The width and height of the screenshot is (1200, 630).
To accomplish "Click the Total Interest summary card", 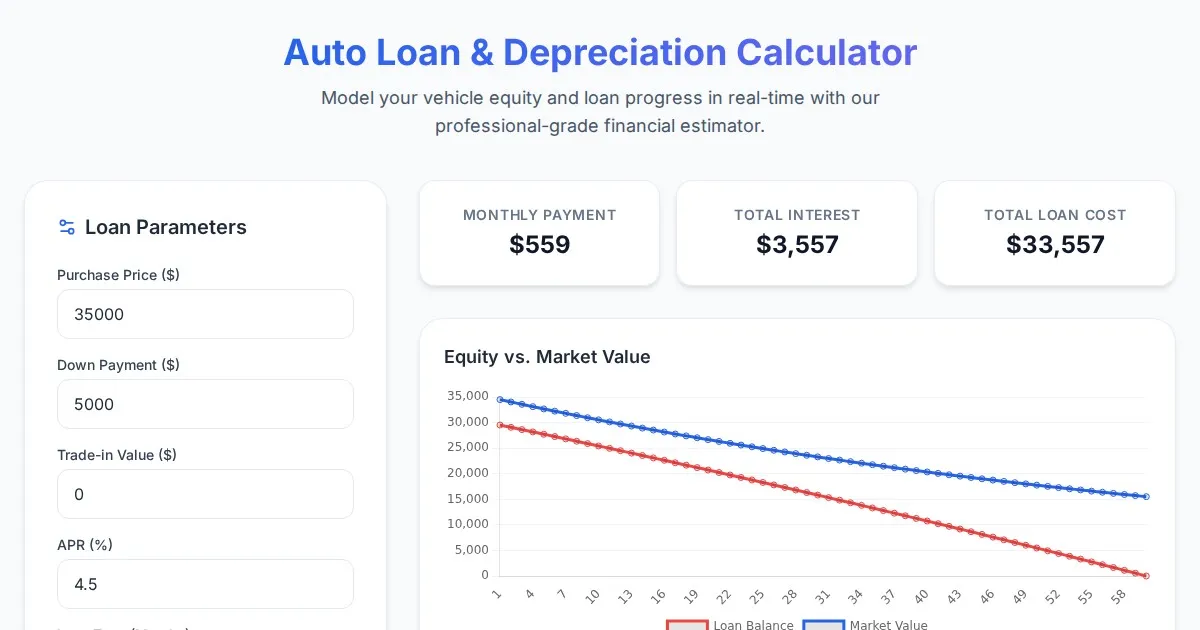I will tap(796, 233).
